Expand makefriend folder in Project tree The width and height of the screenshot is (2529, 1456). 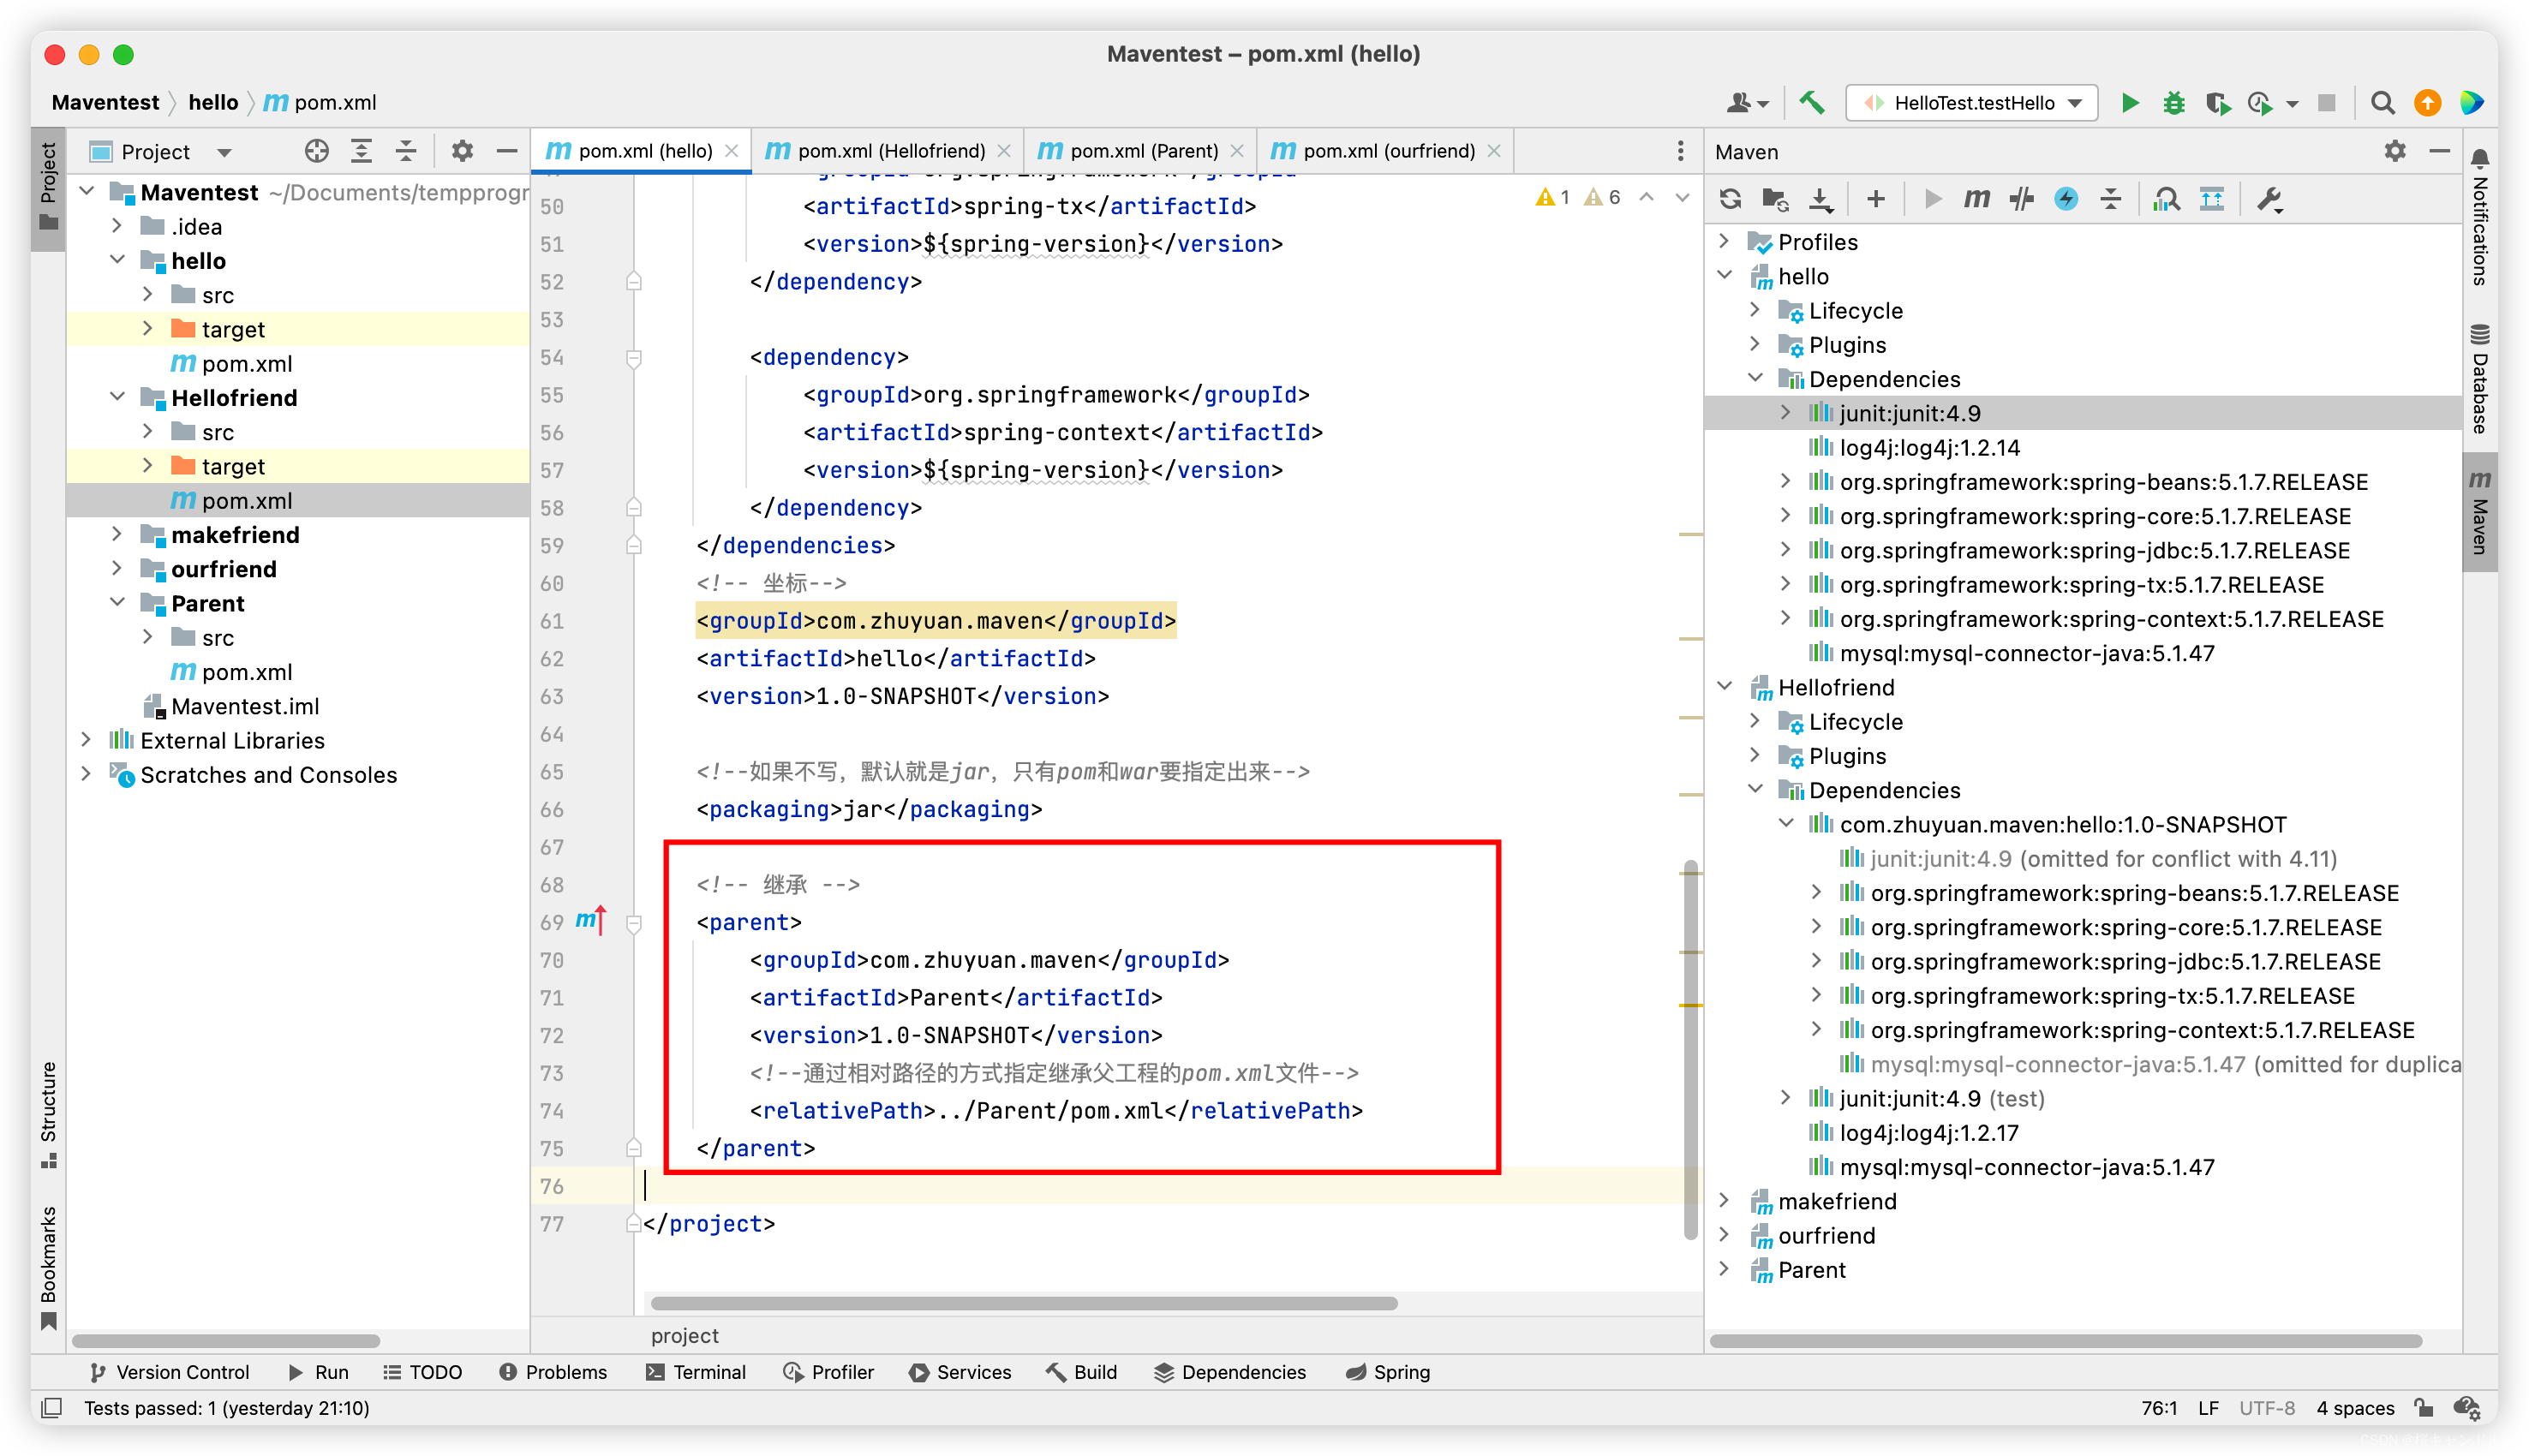click(117, 534)
